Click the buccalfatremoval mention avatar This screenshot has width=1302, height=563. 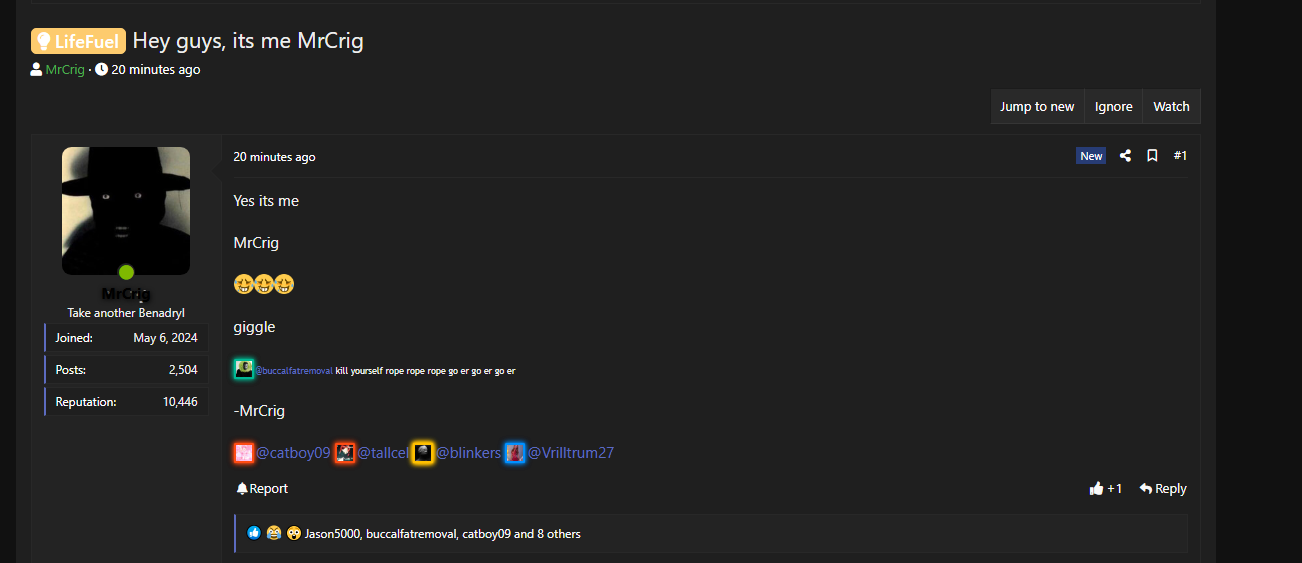pyautogui.click(x=244, y=369)
